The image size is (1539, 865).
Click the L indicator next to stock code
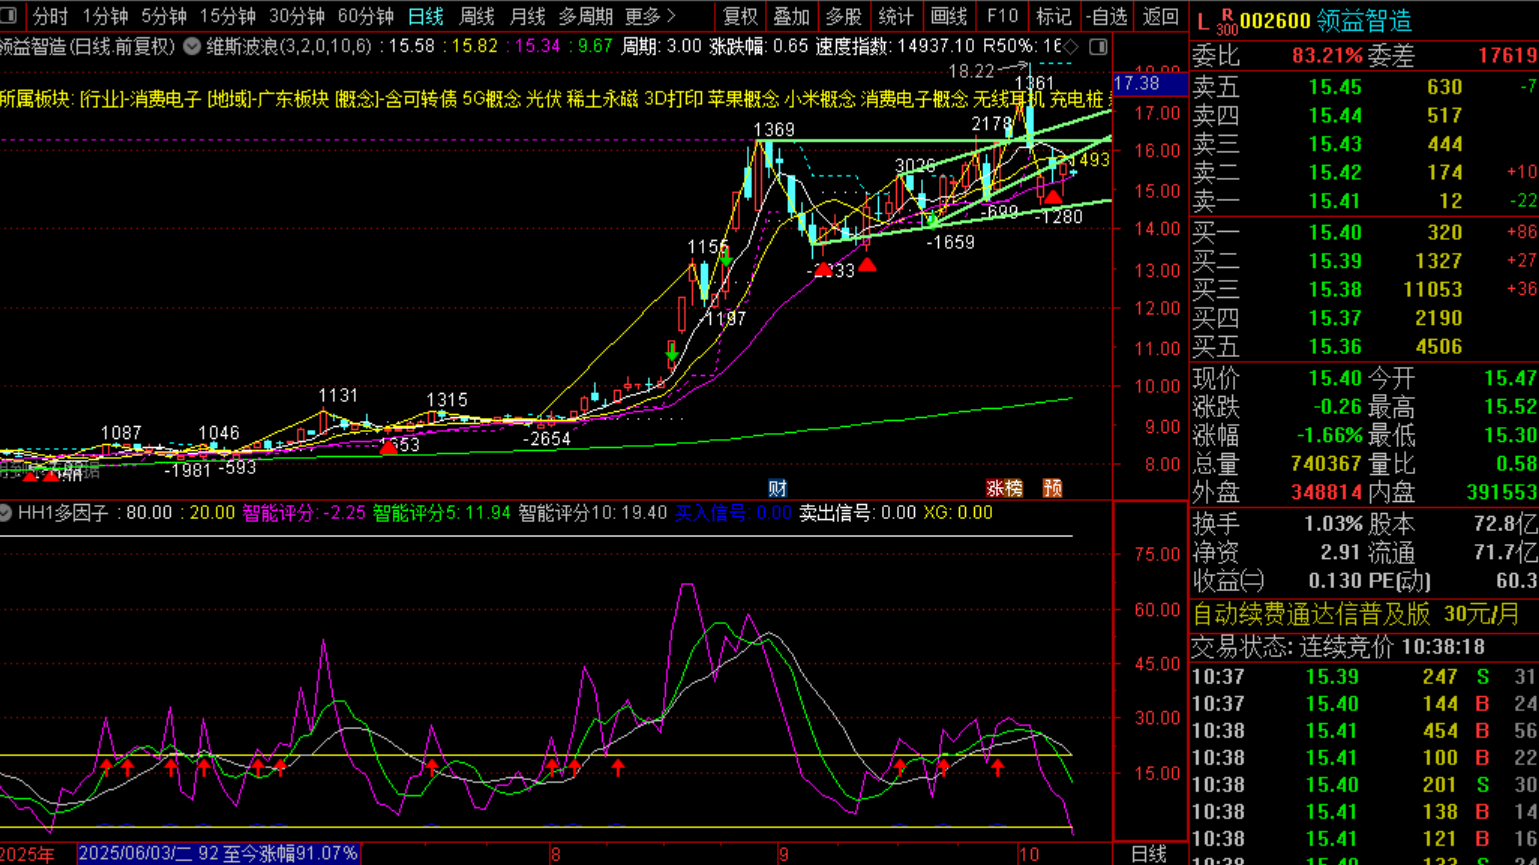[1202, 20]
